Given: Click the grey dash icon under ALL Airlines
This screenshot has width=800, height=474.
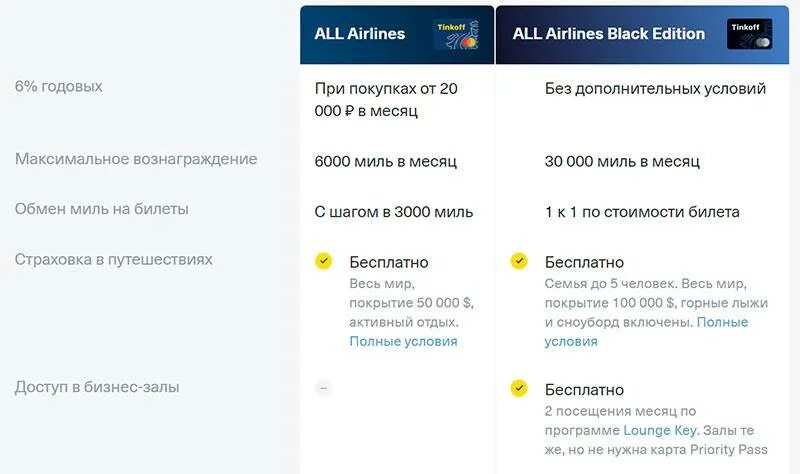Looking at the screenshot, I should click(323, 388).
